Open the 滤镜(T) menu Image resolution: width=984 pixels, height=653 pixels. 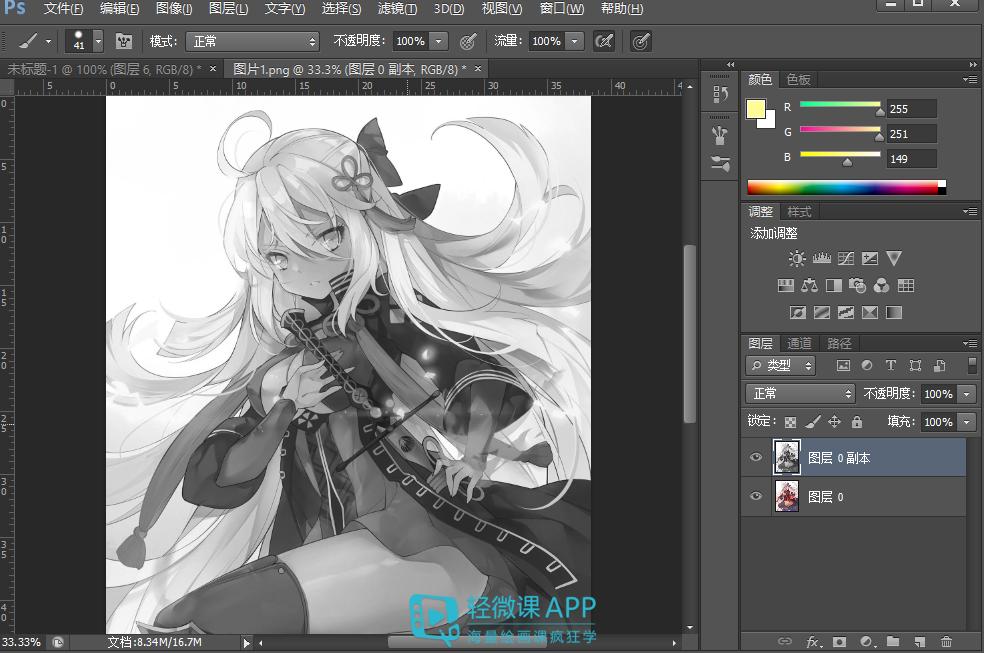398,9
